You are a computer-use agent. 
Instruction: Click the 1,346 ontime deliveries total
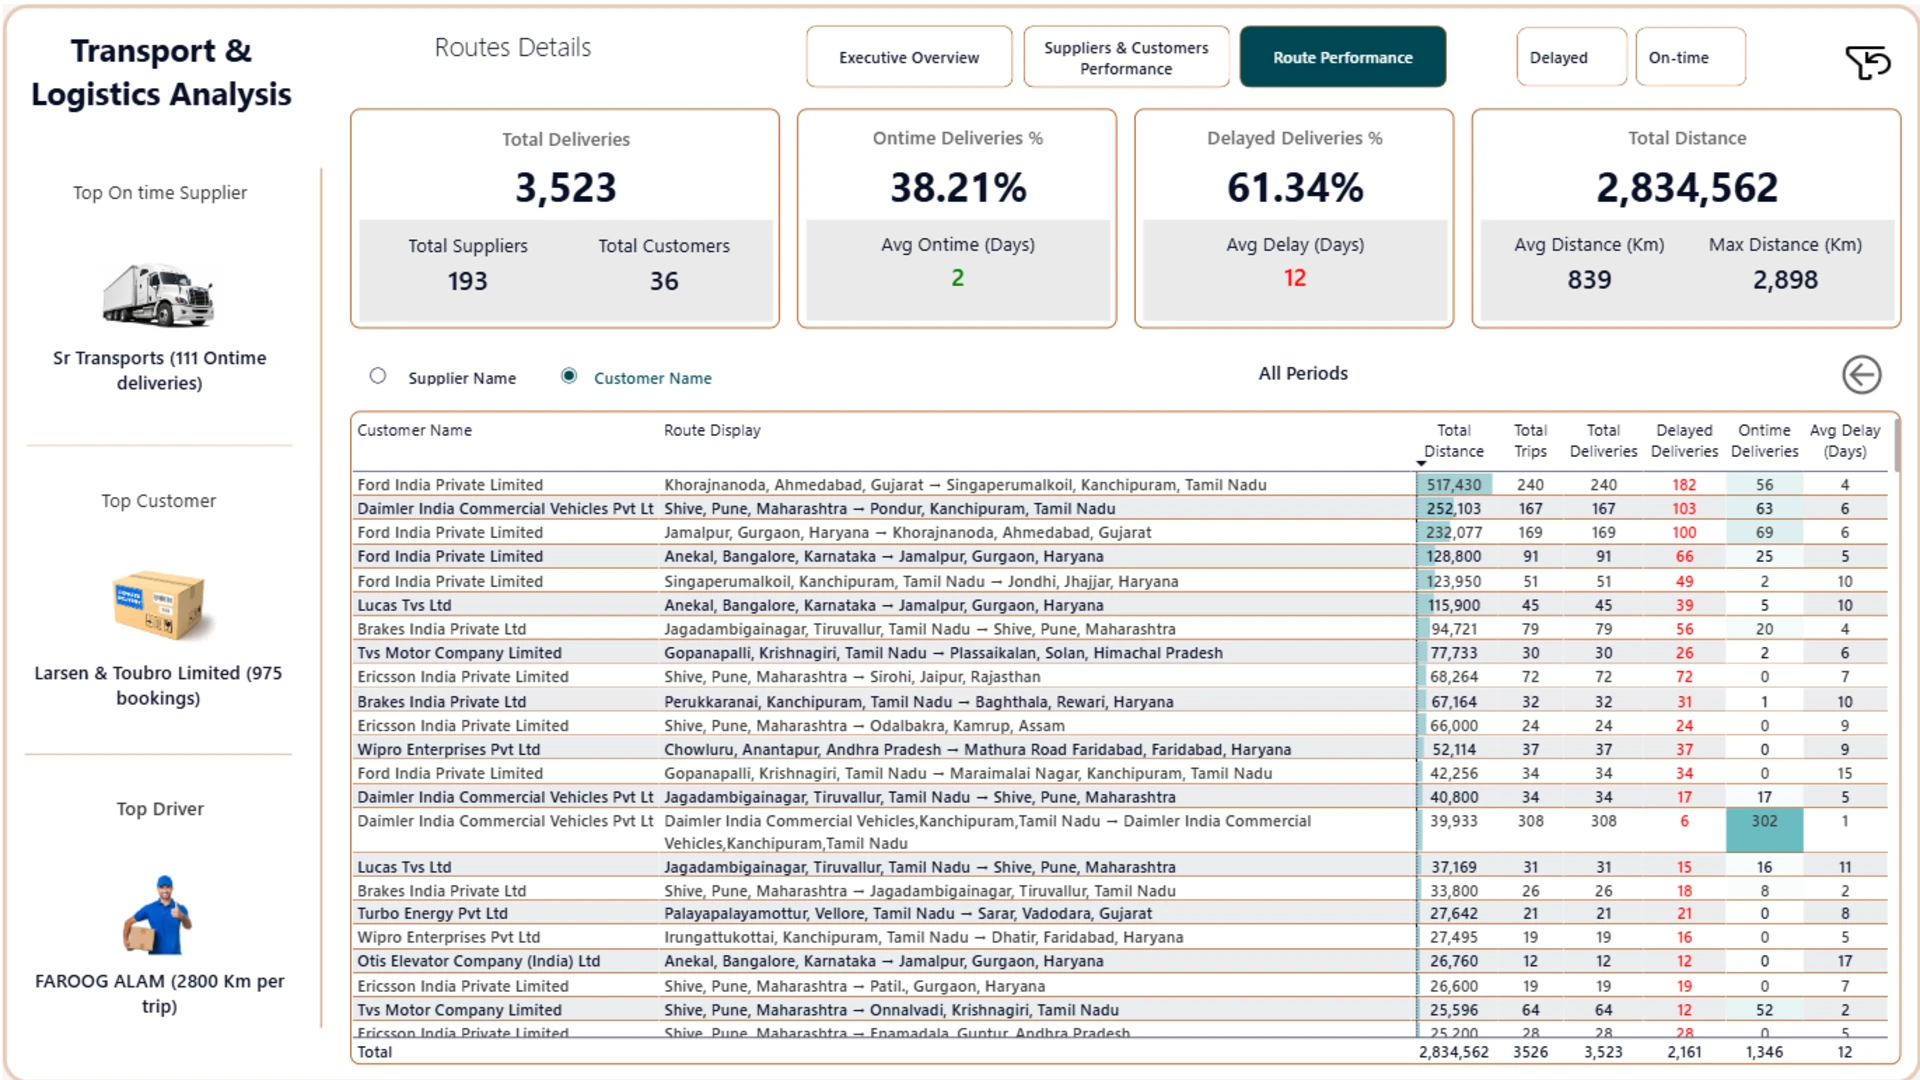click(1764, 1052)
